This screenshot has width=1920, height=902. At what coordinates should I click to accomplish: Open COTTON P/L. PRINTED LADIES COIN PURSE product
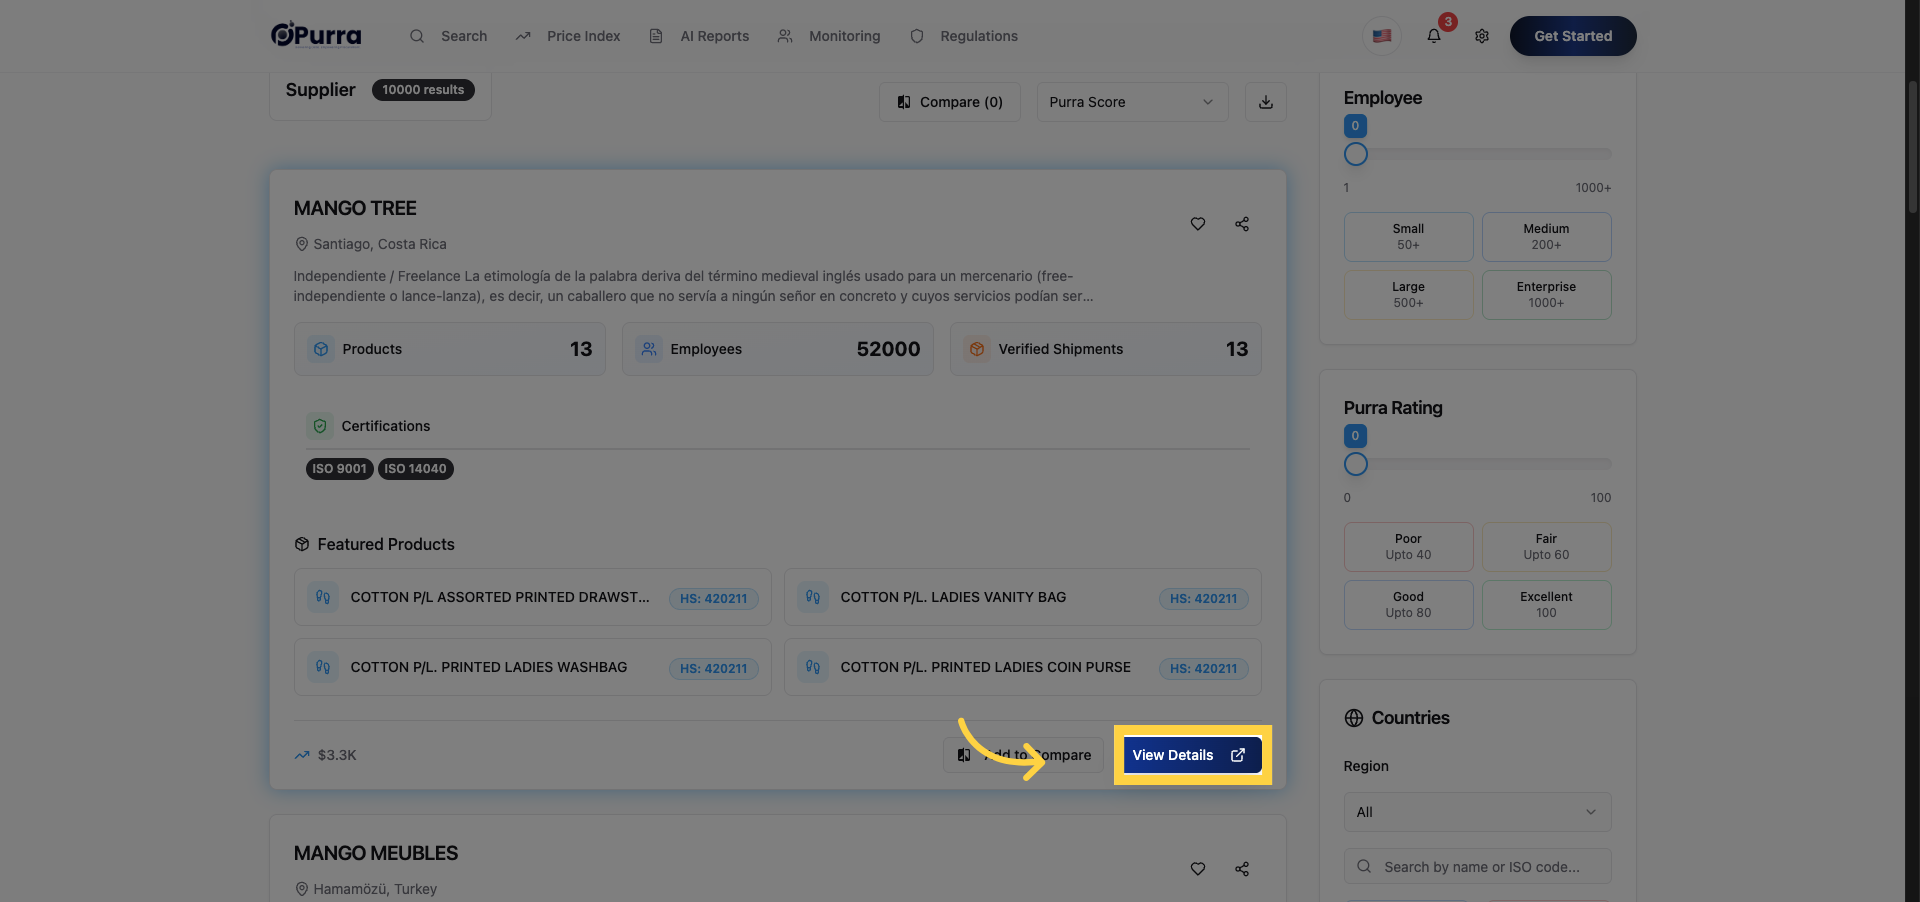[1023, 667]
